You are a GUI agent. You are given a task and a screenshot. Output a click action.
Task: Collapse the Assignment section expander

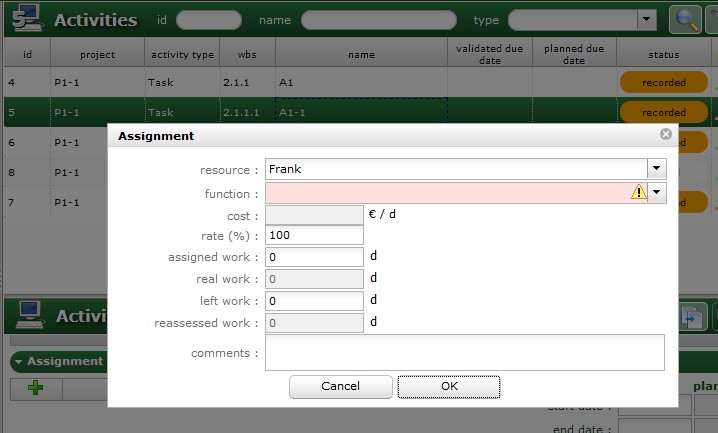coord(18,361)
